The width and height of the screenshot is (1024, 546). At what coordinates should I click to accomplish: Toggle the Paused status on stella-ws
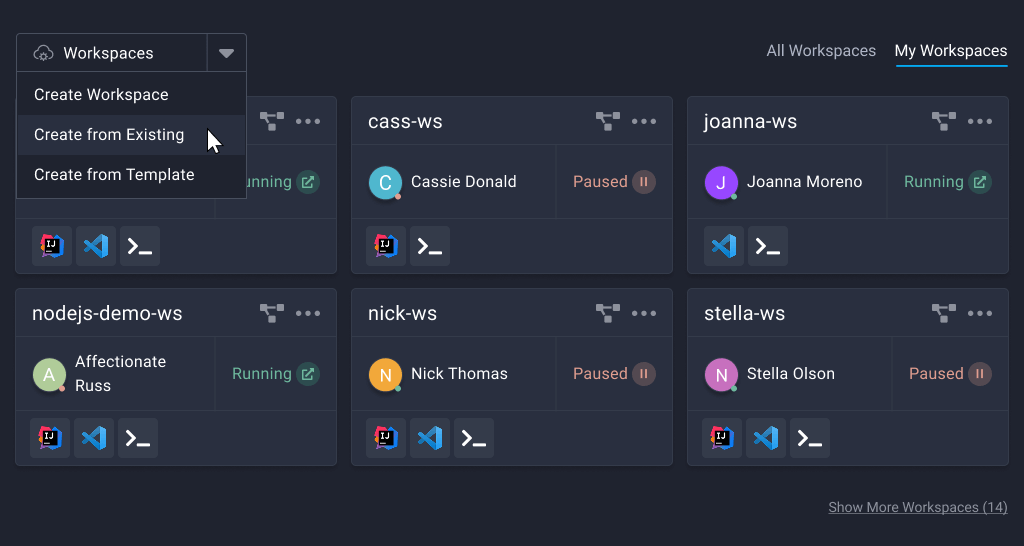click(x=980, y=374)
